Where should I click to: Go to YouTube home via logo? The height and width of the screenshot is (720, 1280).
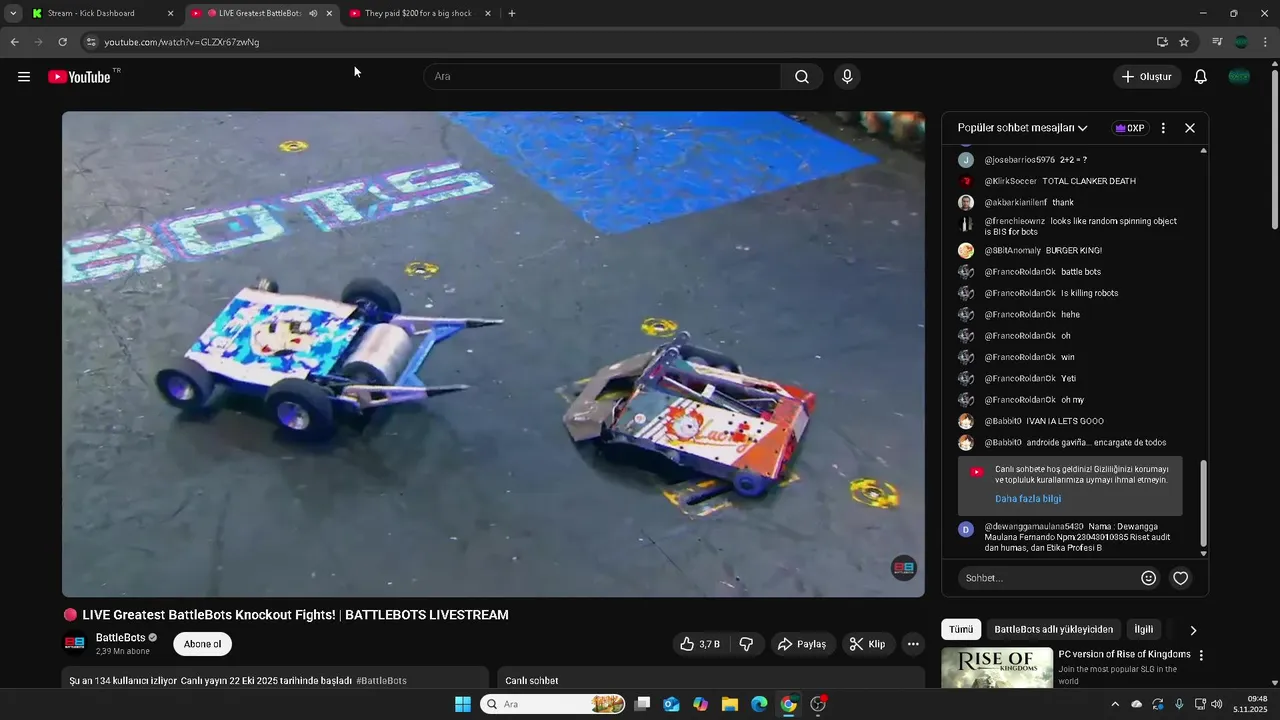pos(80,77)
